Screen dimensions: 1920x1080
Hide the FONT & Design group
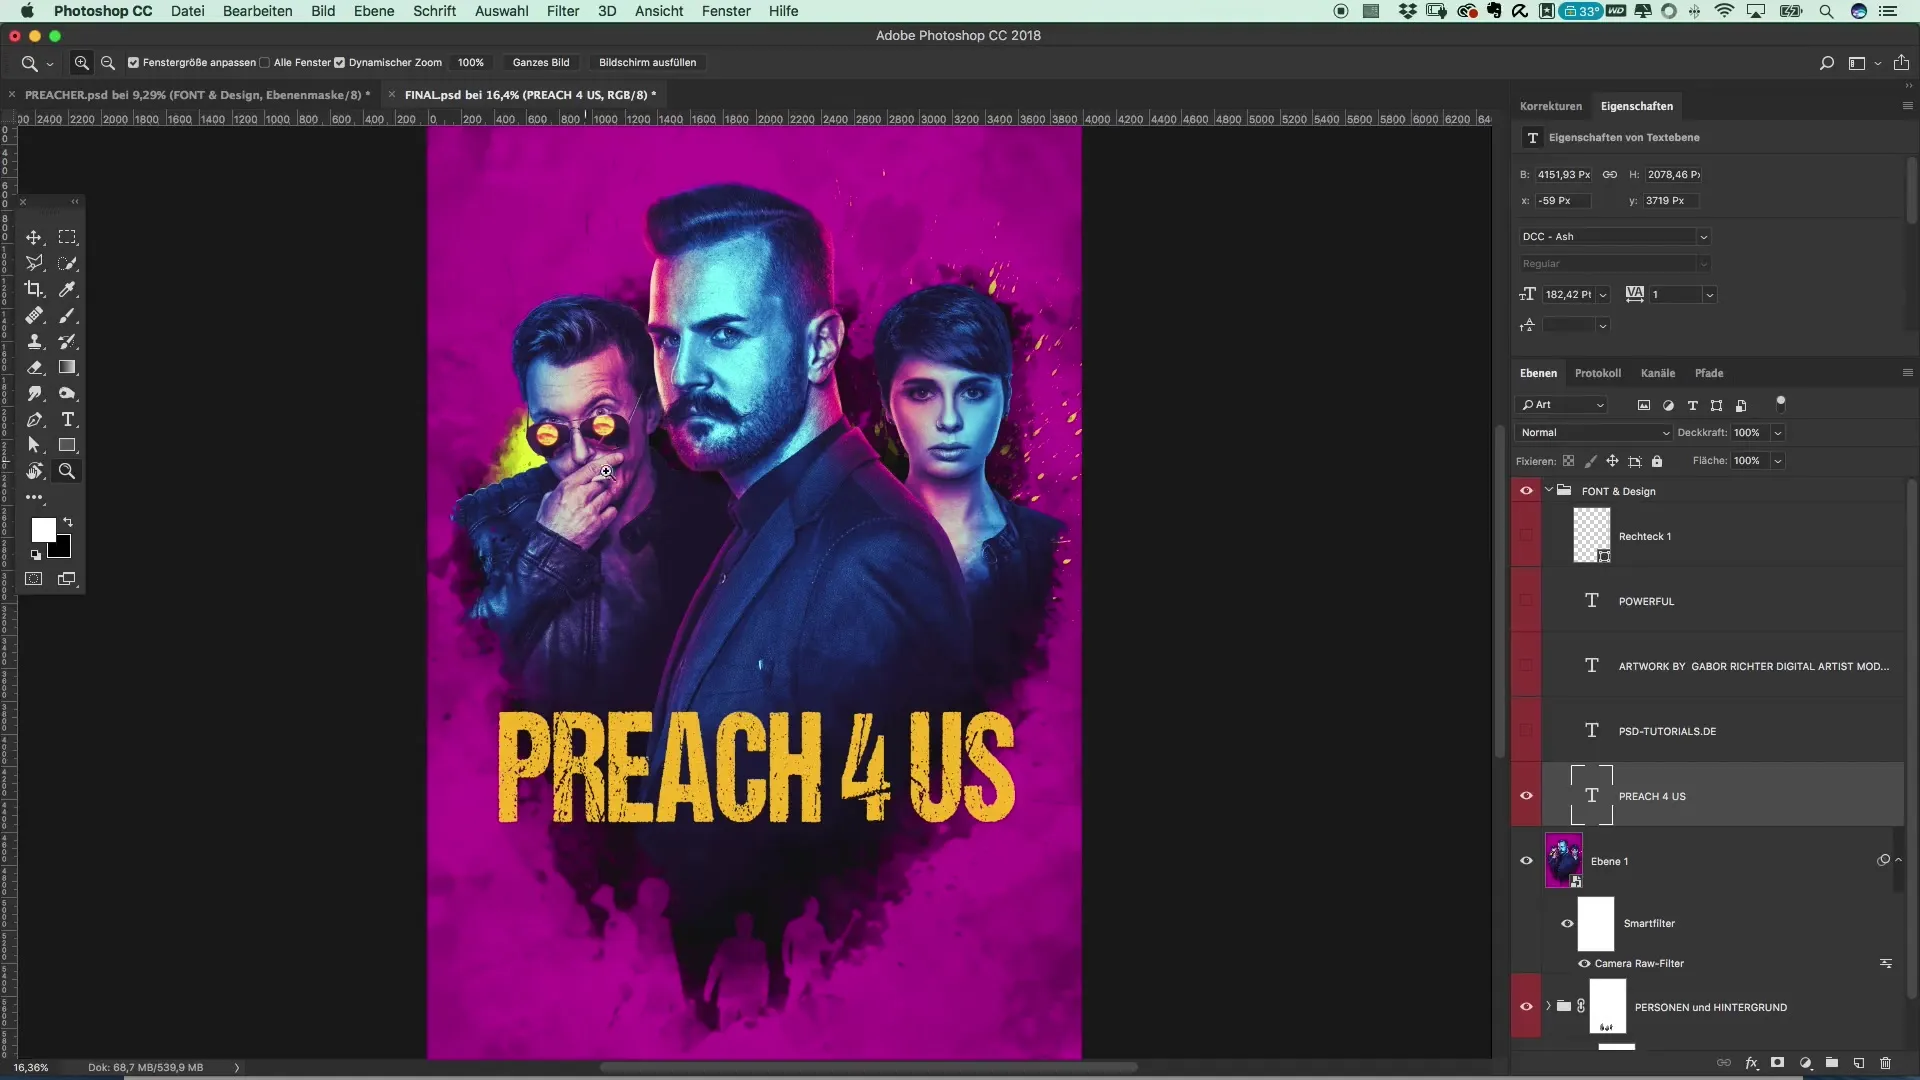click(1526, 491)
